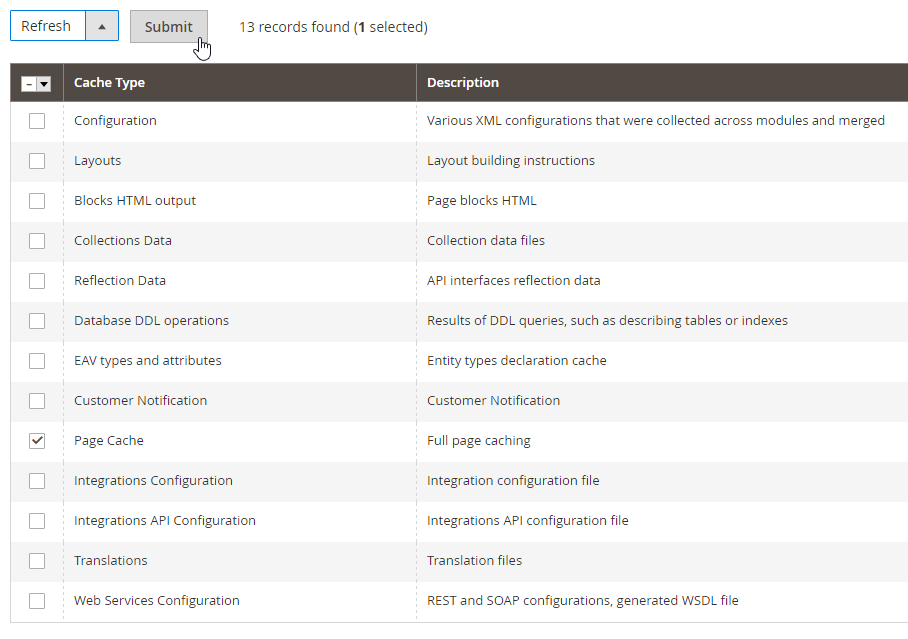This screenshot has width=908, height=639.
Task: Click the Submit button
Action: point(169,27)
